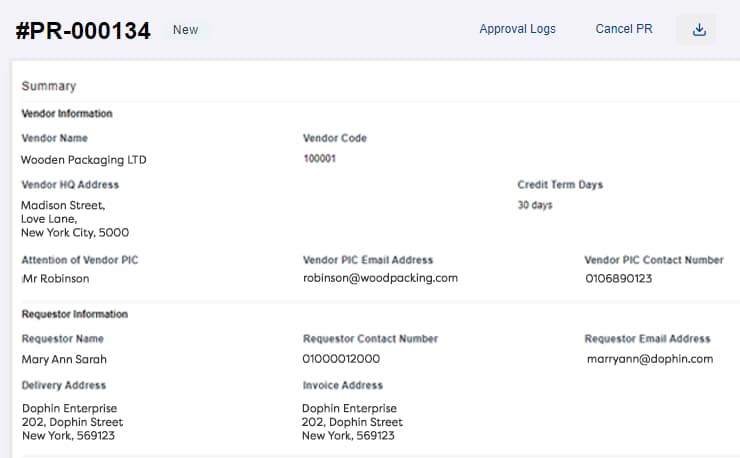Screen dimensions: 740x458
Task: Click the robinson@woodpacking.com email
Action: pos(380,278)
